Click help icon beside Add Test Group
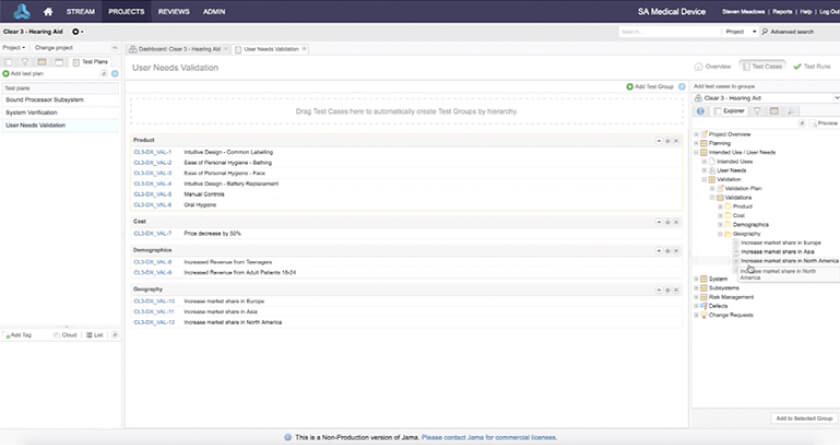Screen dimensions: 840x445 [682, 87]
